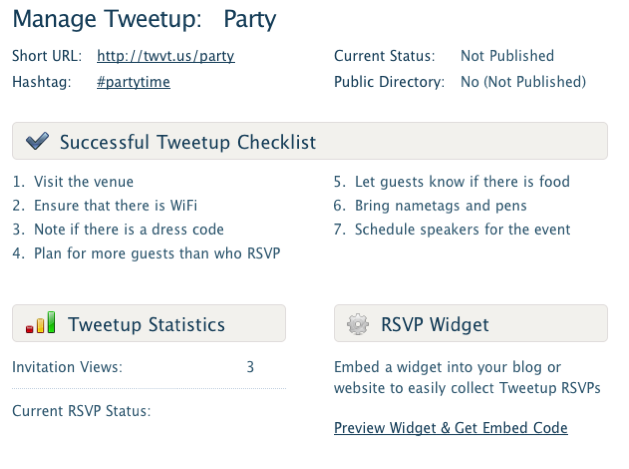Click the Public Directory No (Not Published) value
Viewport: 629px width, 469px height.
coord(523,82)
